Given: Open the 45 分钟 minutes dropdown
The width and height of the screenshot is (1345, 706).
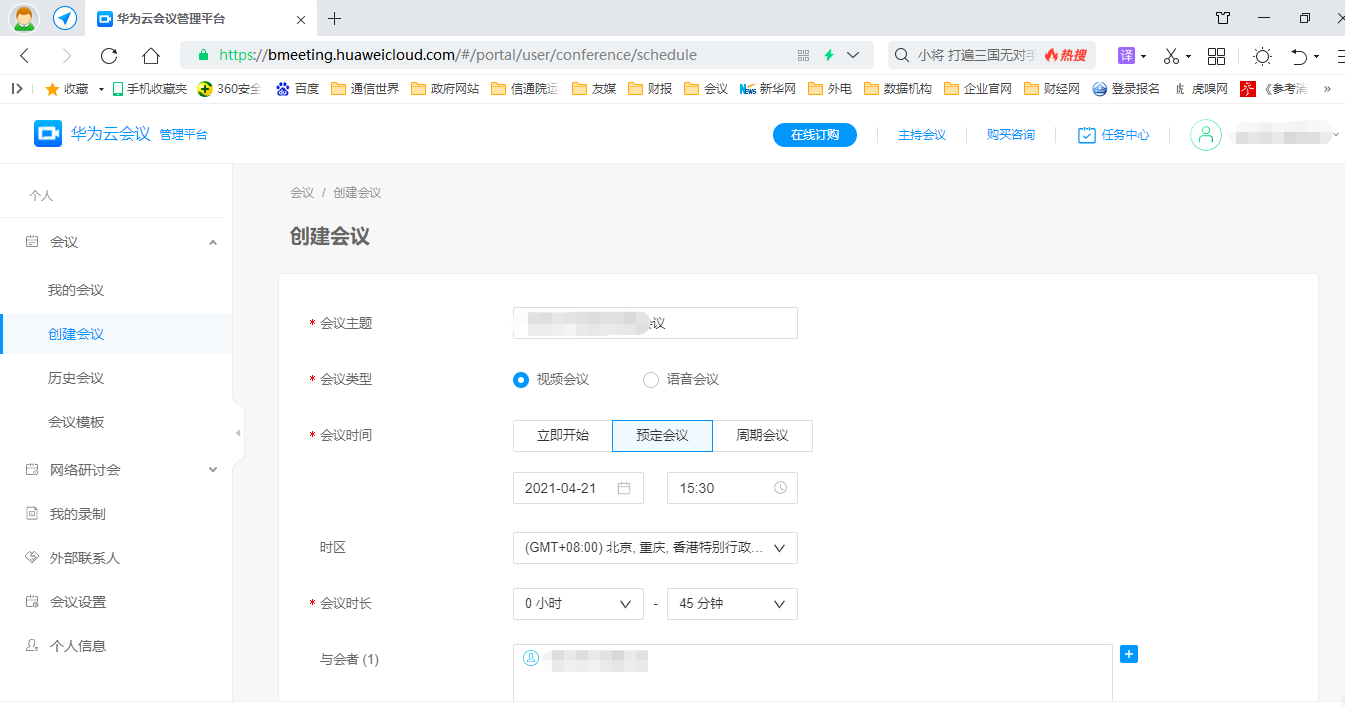Looking at the screenshot, I should click(732, 604).
